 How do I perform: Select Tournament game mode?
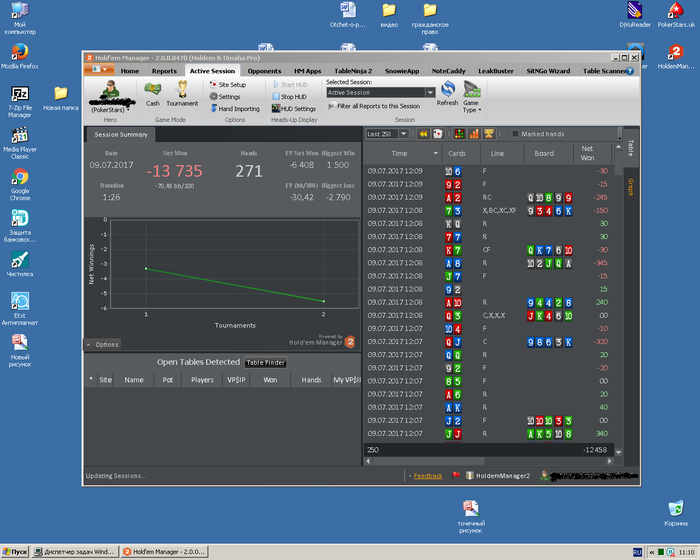(182, 94)
